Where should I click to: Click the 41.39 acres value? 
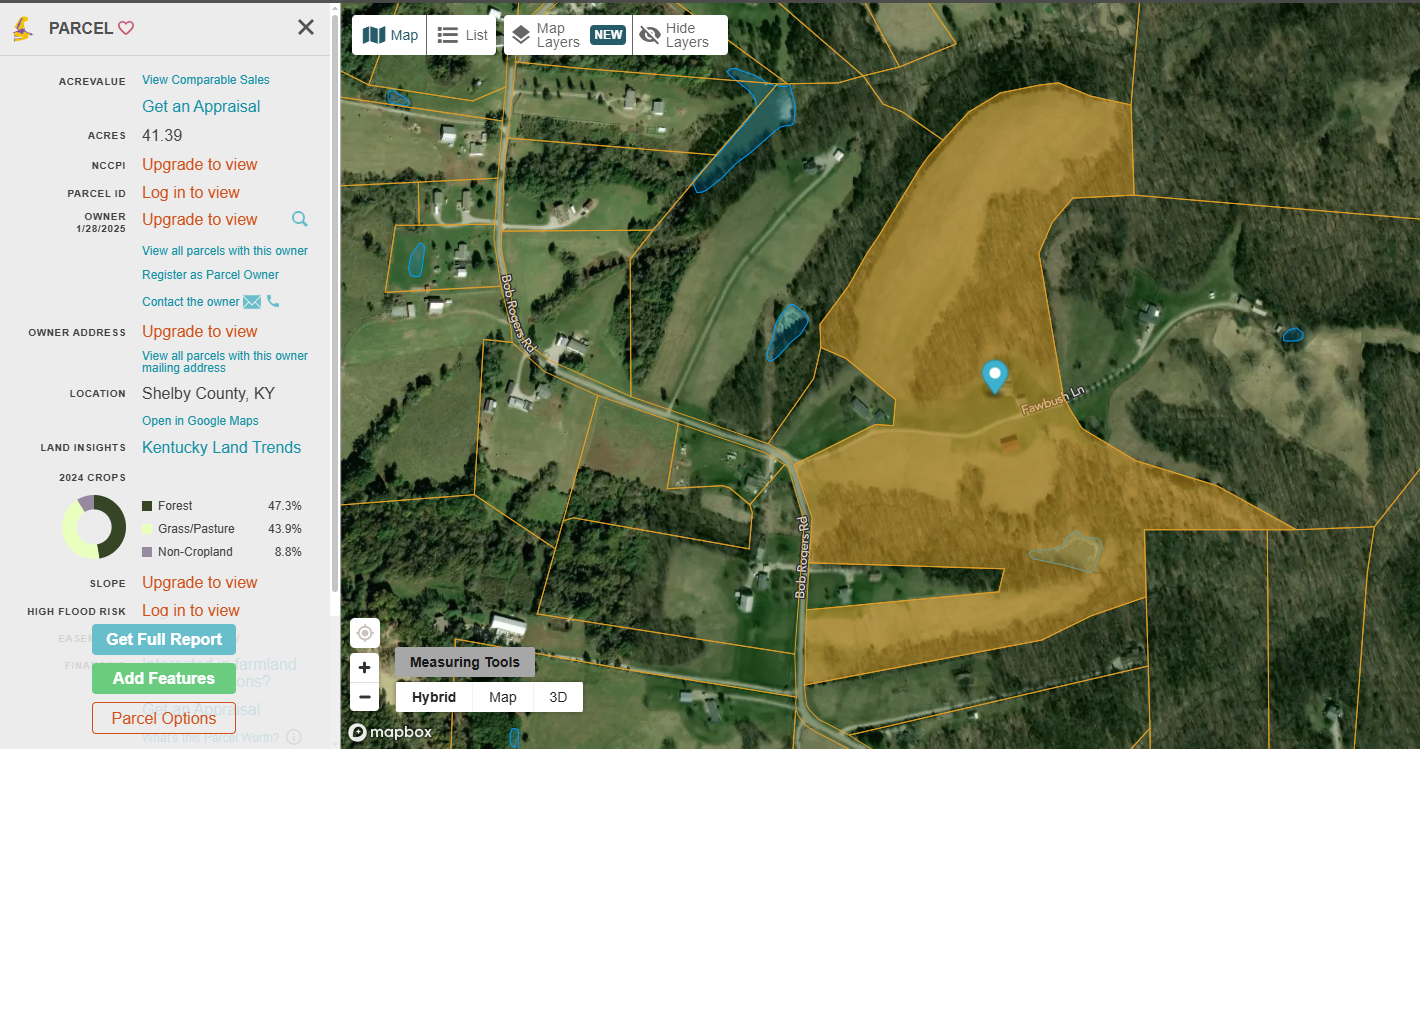162,135
